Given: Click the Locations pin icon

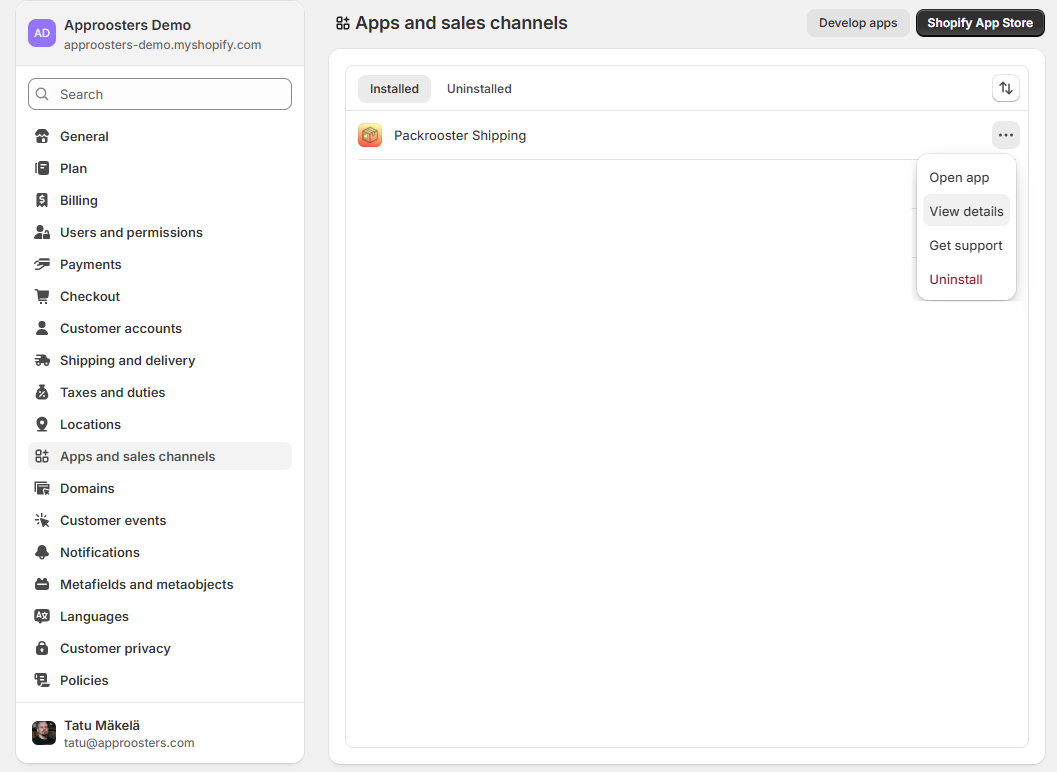Looking at the screenshot, I should coord(42,424).
